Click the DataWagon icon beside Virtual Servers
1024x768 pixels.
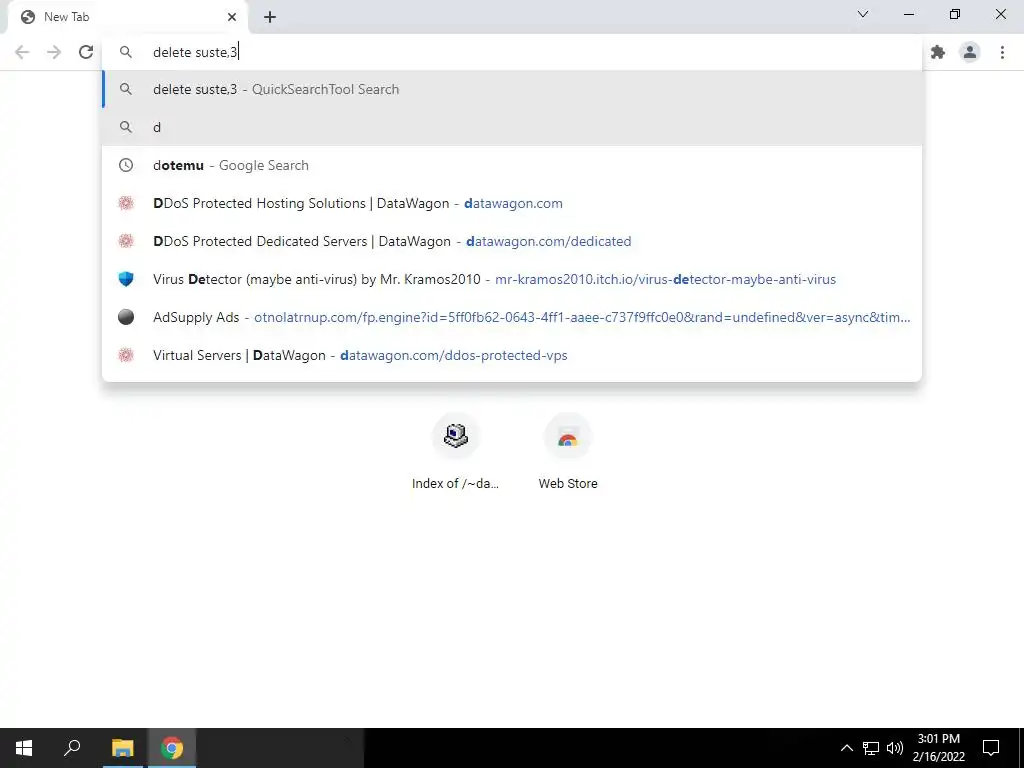pyautogui.click(x=126, y=355)
